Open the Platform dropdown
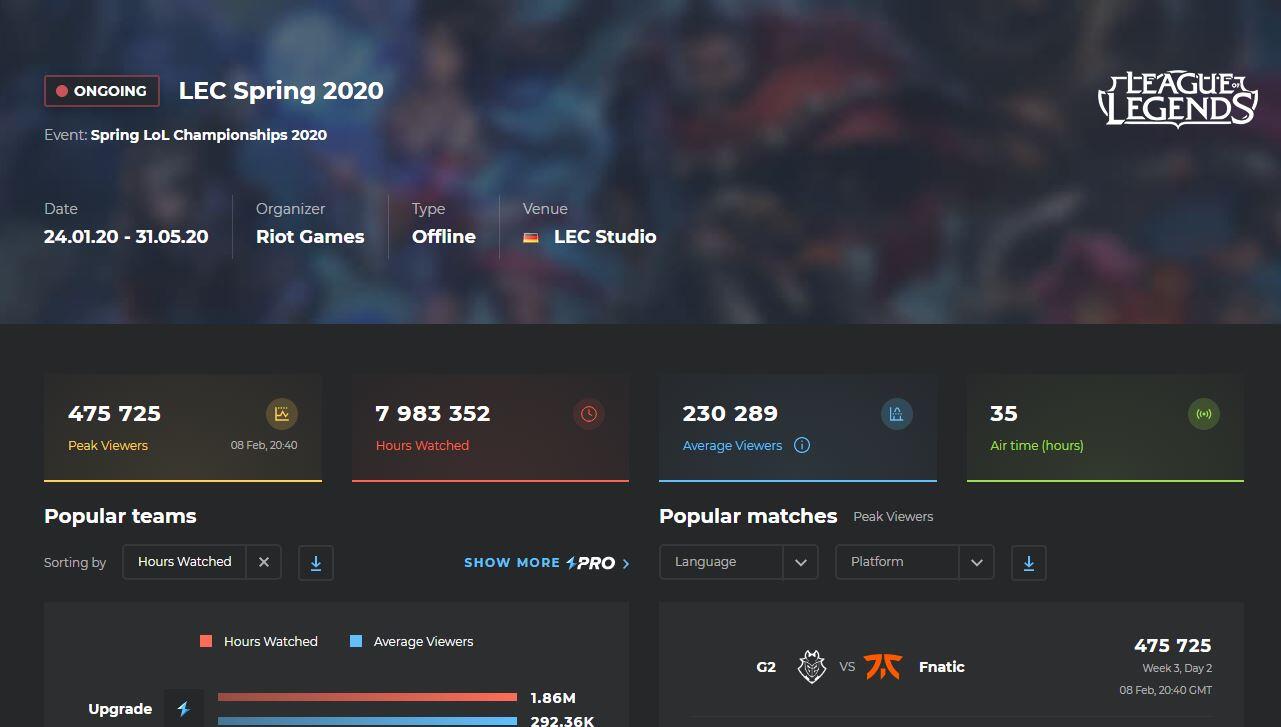Screen dimensions: 1281x727 914,562
